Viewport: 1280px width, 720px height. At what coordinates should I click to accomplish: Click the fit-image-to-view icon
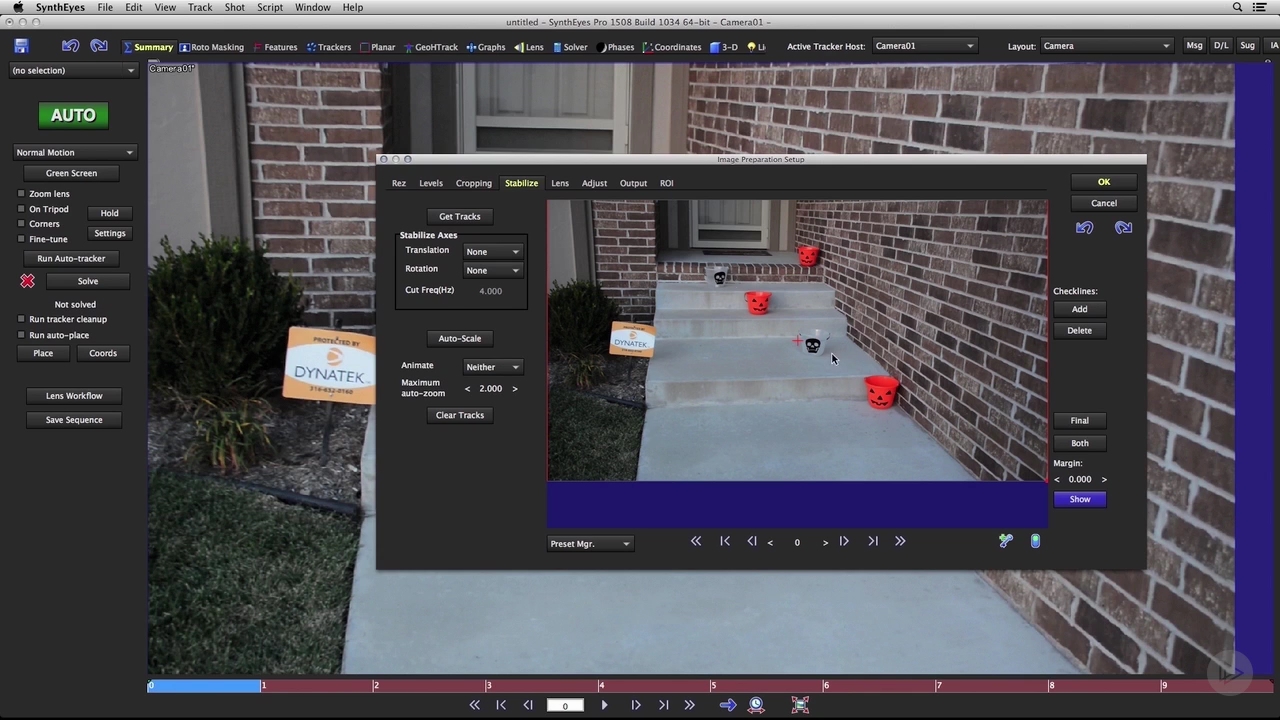pyautogui.click(x=800, y=705)
